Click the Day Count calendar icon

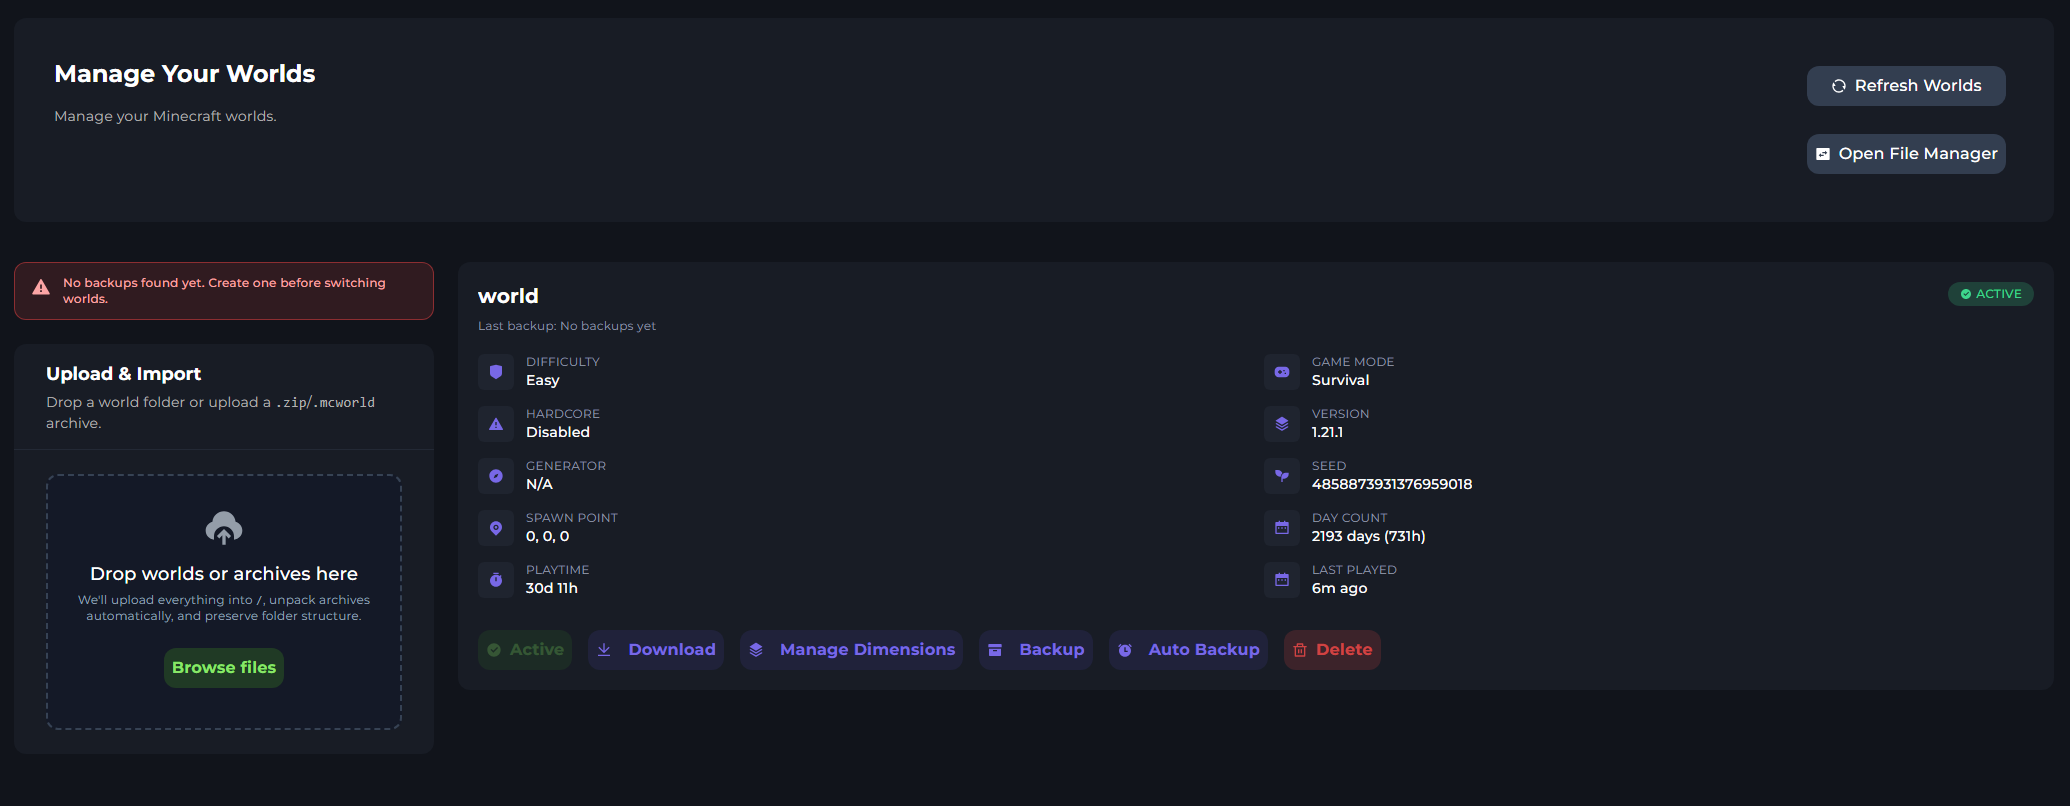pyautogui.click(x=1282, y=528)
